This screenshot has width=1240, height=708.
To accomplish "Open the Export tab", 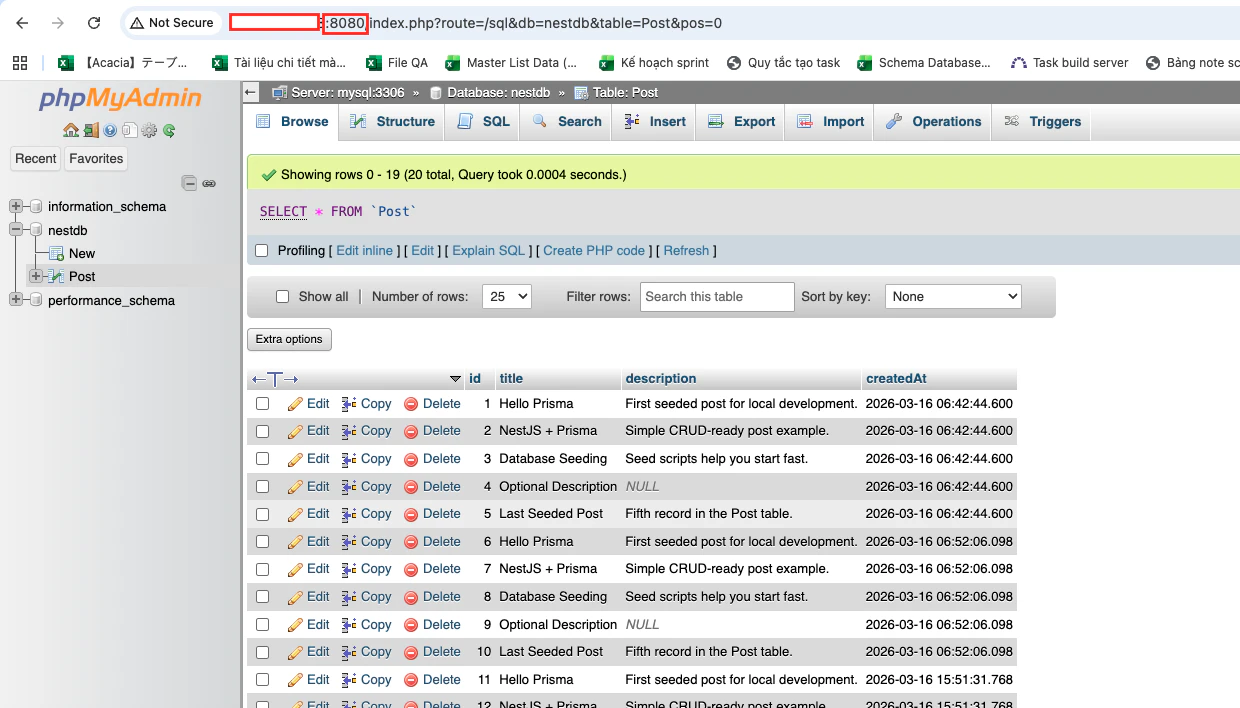I will point(741,121).
